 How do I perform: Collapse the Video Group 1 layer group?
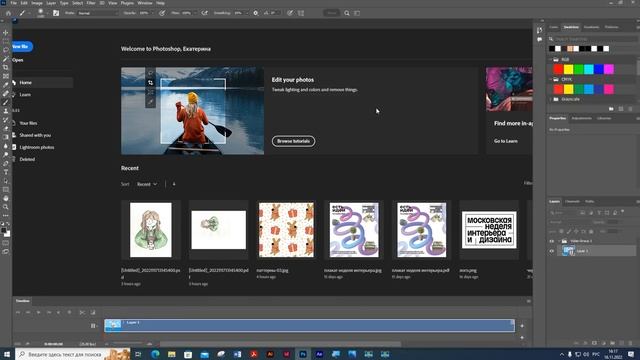[559, 241]
